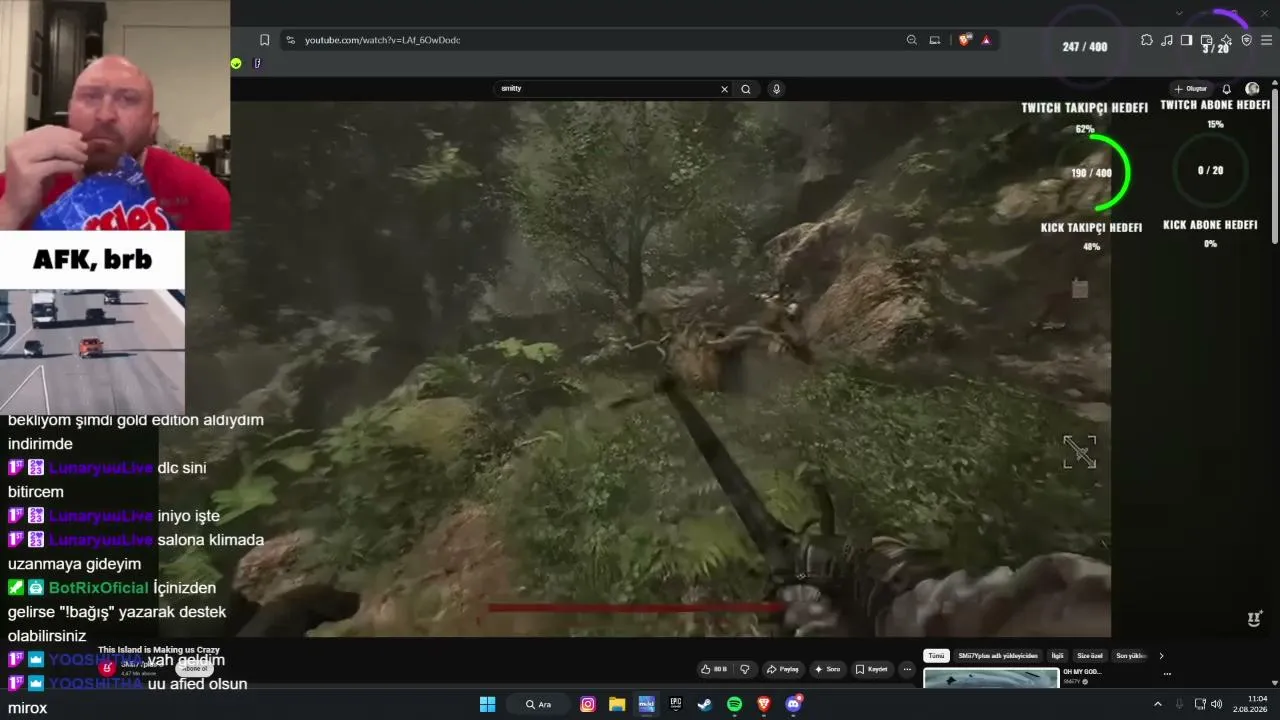Expand the chip row with the right arrow
This screenshot has width=1280, height=720.
point(1161,656)
